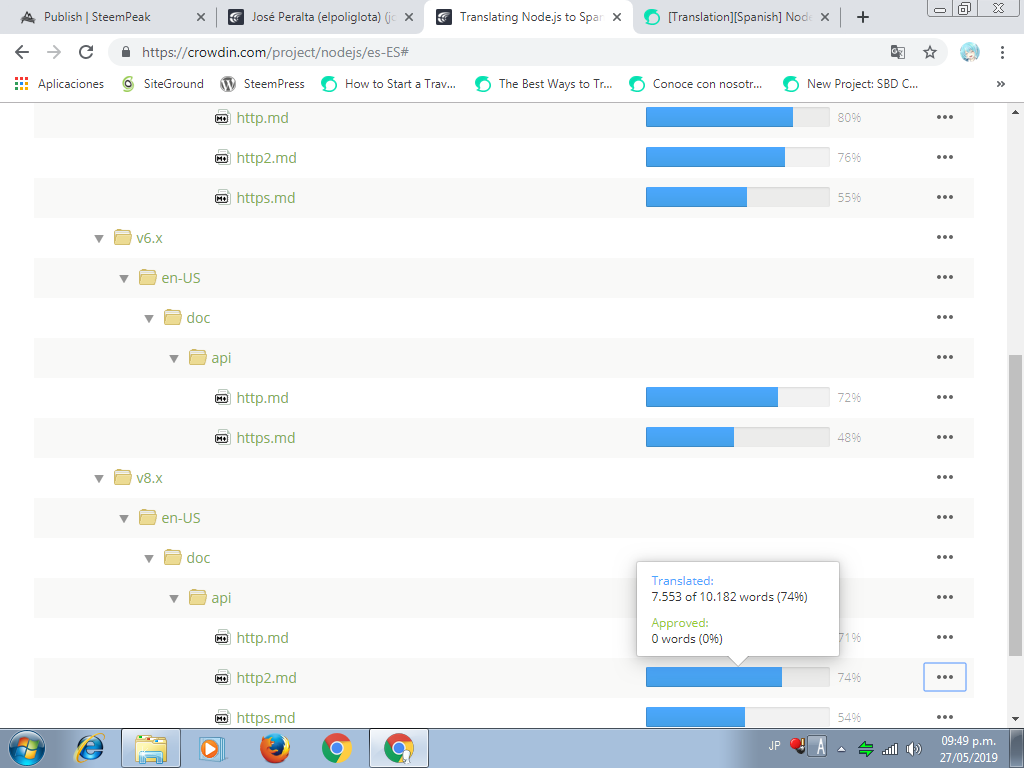The width and height of the screenshot is (1024, 768).
Task: Open the ellipsis menu for v6.x folder
Action: pos(944,237)
